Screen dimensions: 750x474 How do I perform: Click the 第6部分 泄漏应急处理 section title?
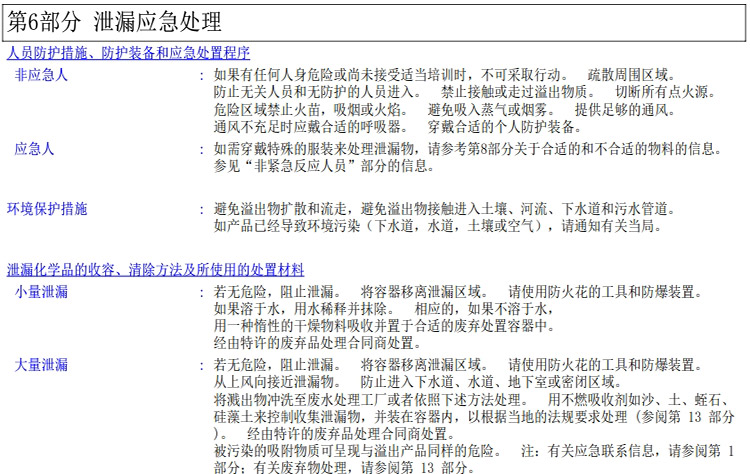click(114, 21)
